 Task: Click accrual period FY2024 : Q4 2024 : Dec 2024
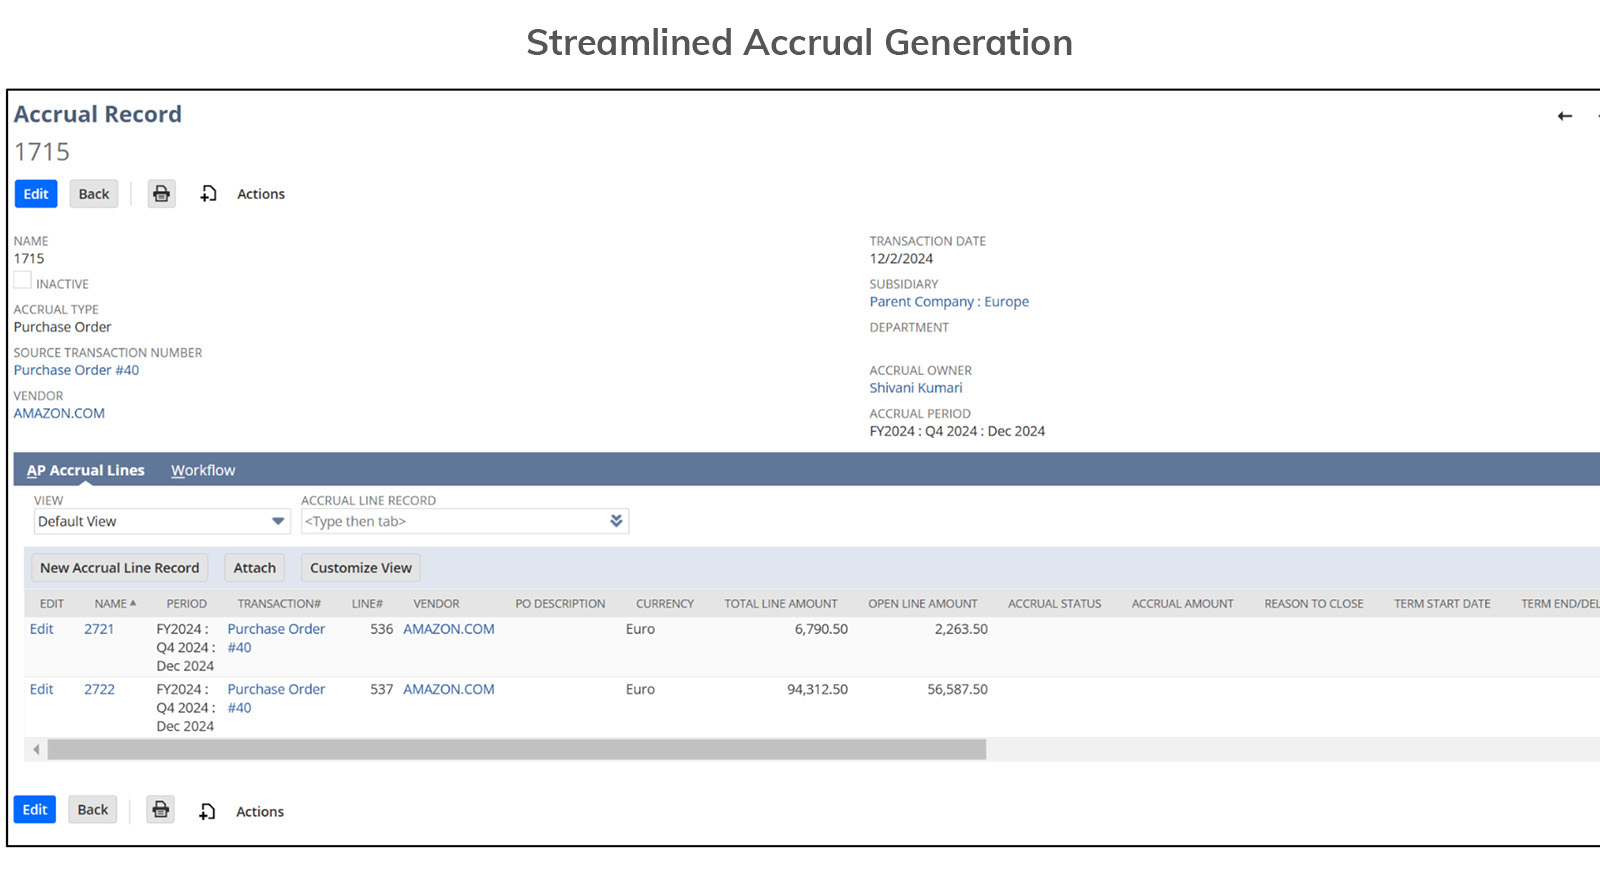(957, 431)
